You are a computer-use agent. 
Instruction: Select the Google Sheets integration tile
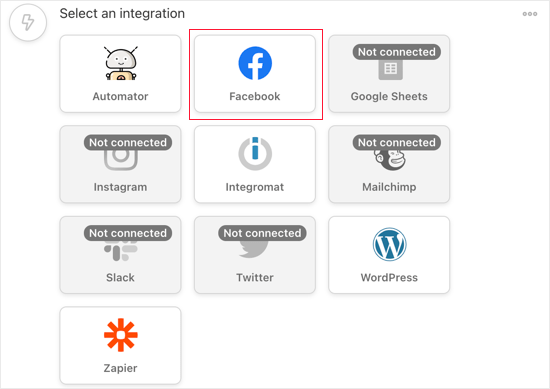tap(389, 74)
